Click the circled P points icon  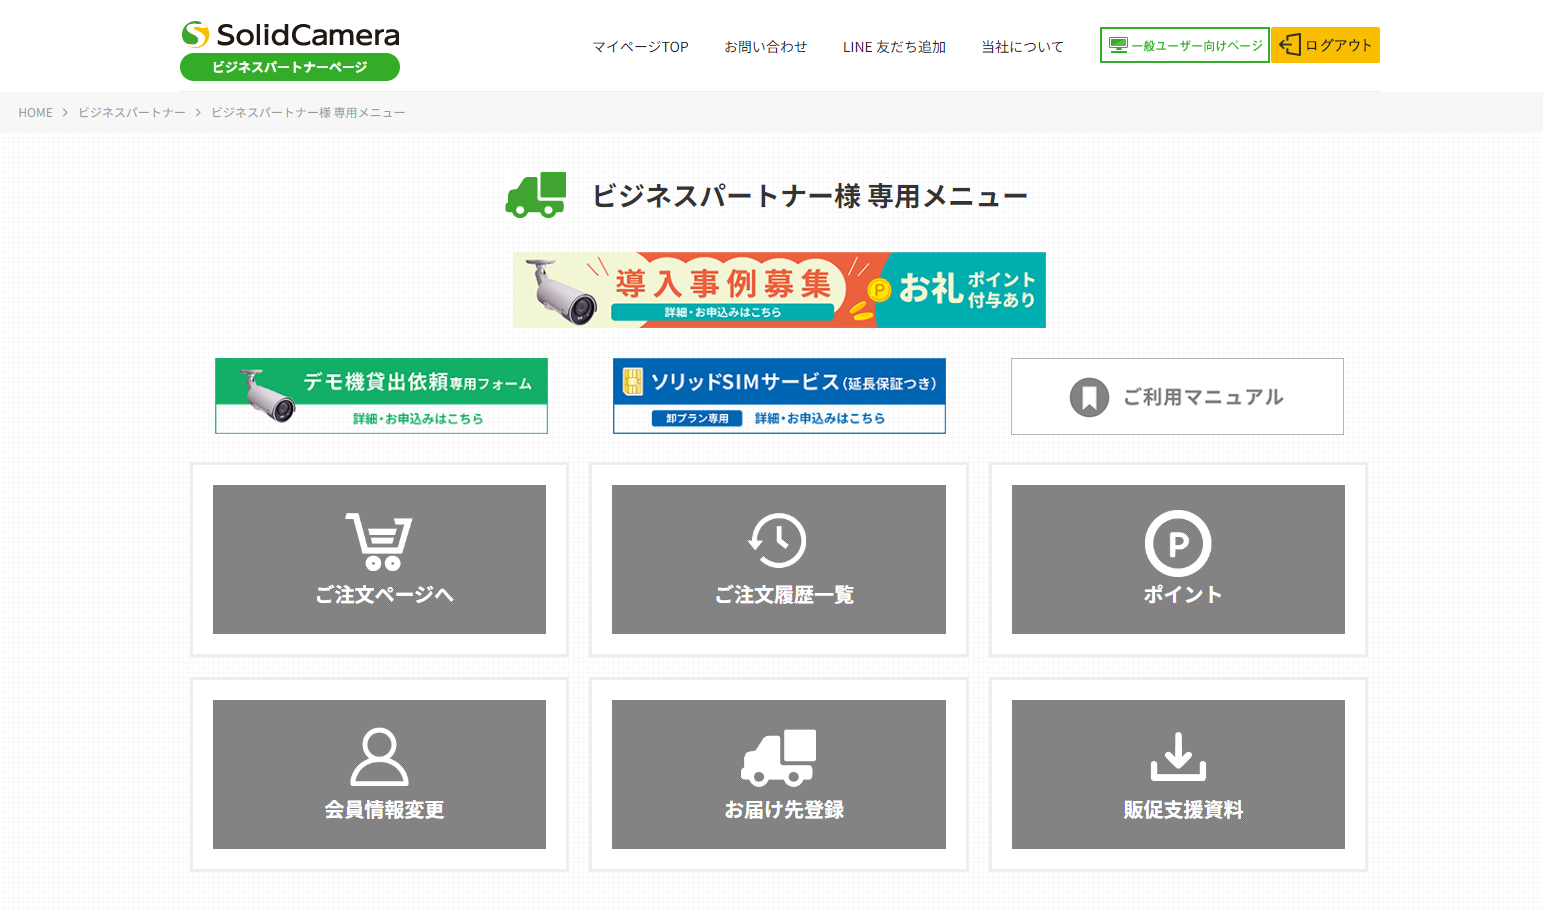[1177, 543]
